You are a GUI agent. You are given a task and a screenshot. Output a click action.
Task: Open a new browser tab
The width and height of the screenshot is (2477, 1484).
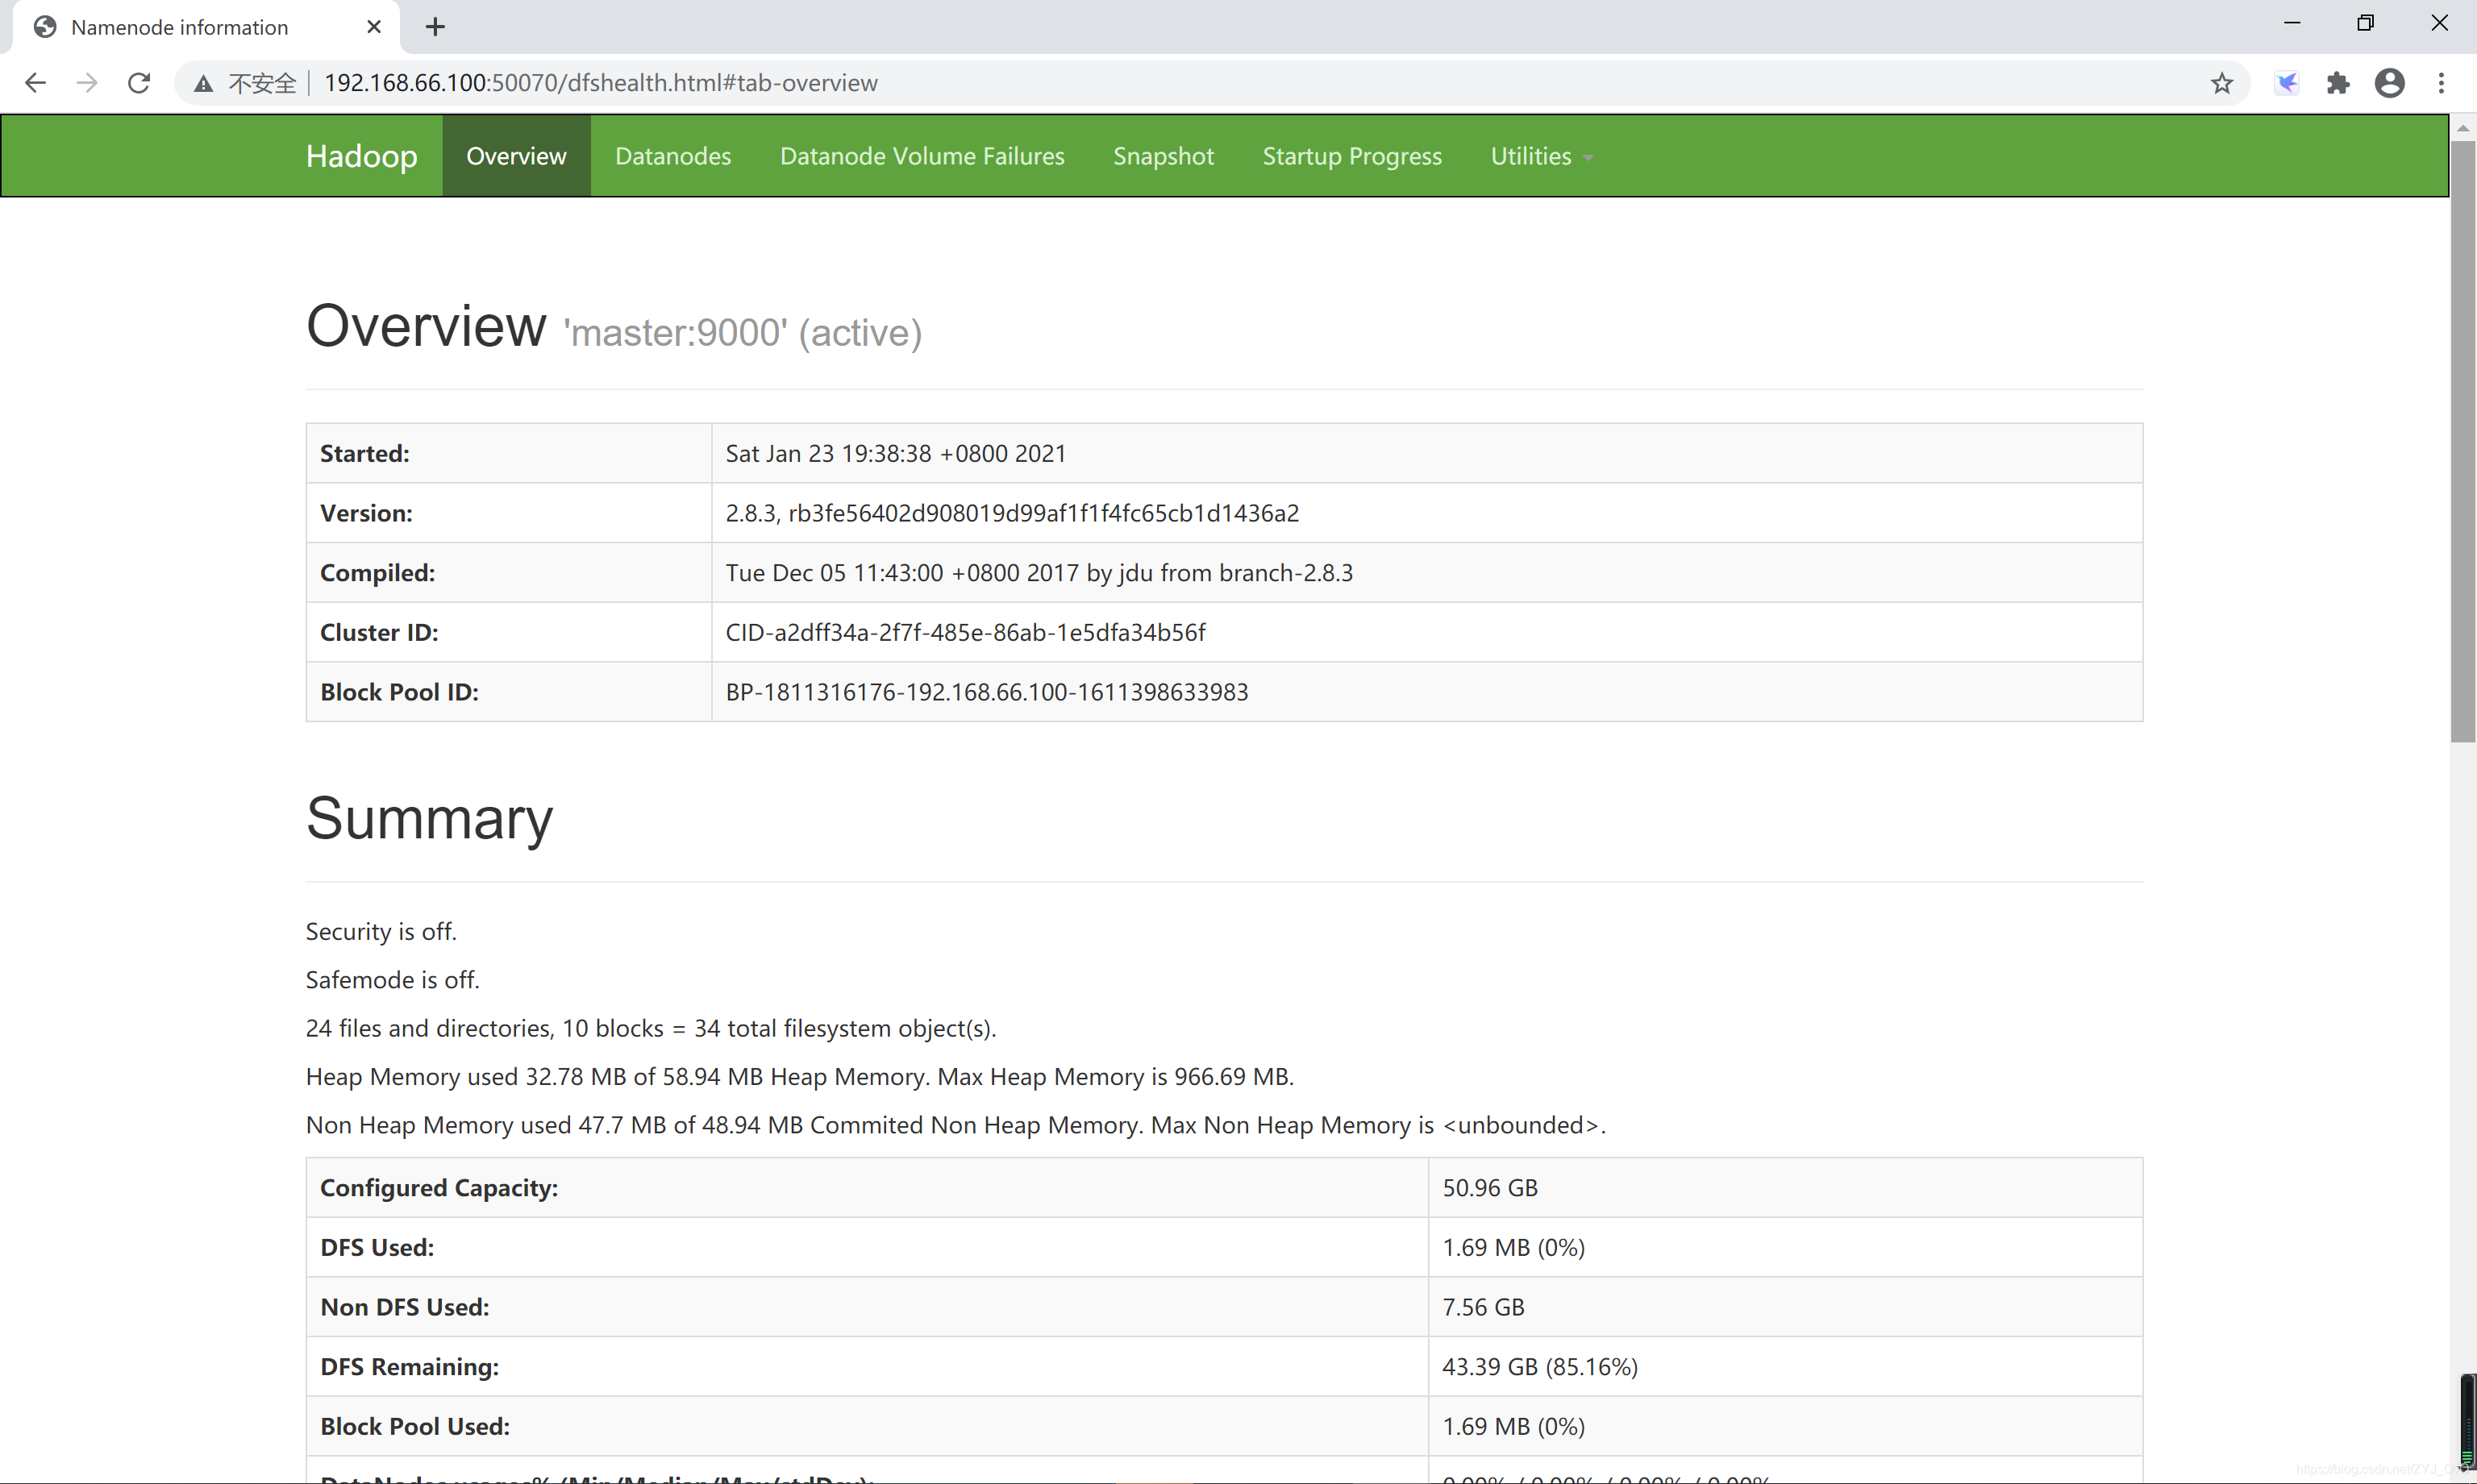435,27
